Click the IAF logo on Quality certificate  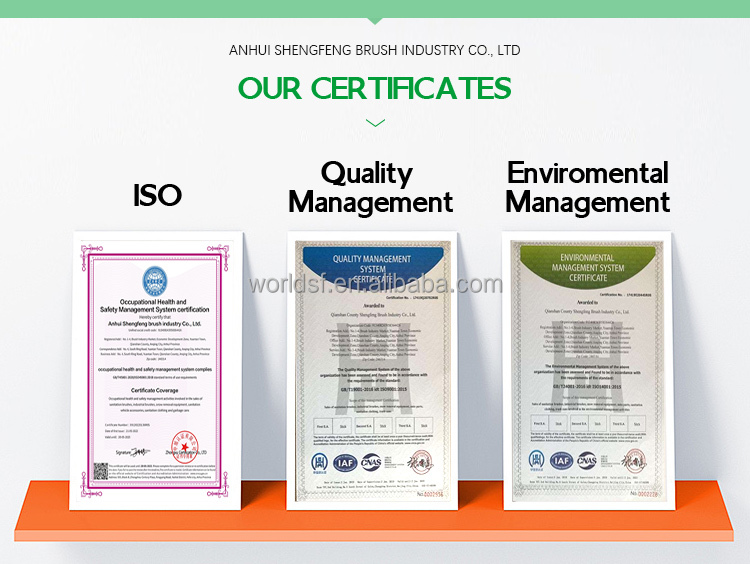coord(345,463)
